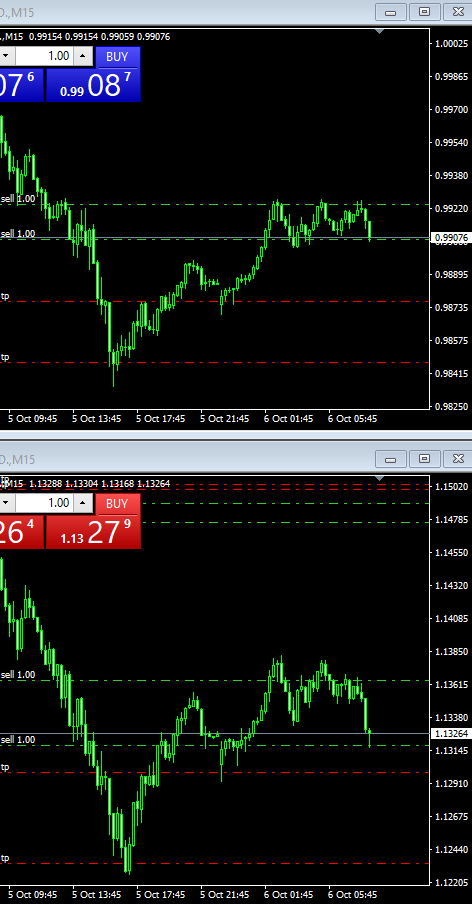The height and width of the screenshot is (904, 472).
Task: Click the blue BUY button in upper chart
Action: pyautogui.click(x=117, y=56)
